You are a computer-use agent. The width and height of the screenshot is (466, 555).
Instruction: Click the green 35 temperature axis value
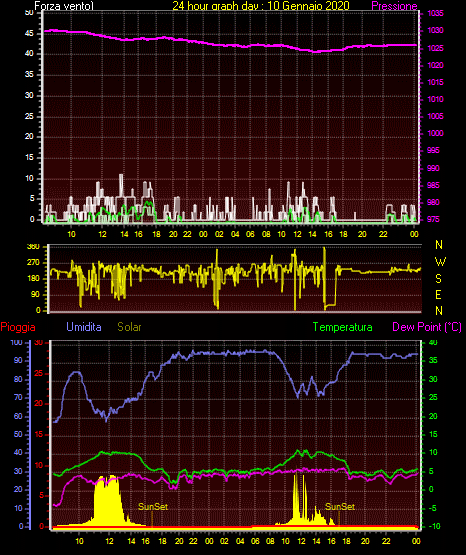pyautogui.click(x=433, y=361)
